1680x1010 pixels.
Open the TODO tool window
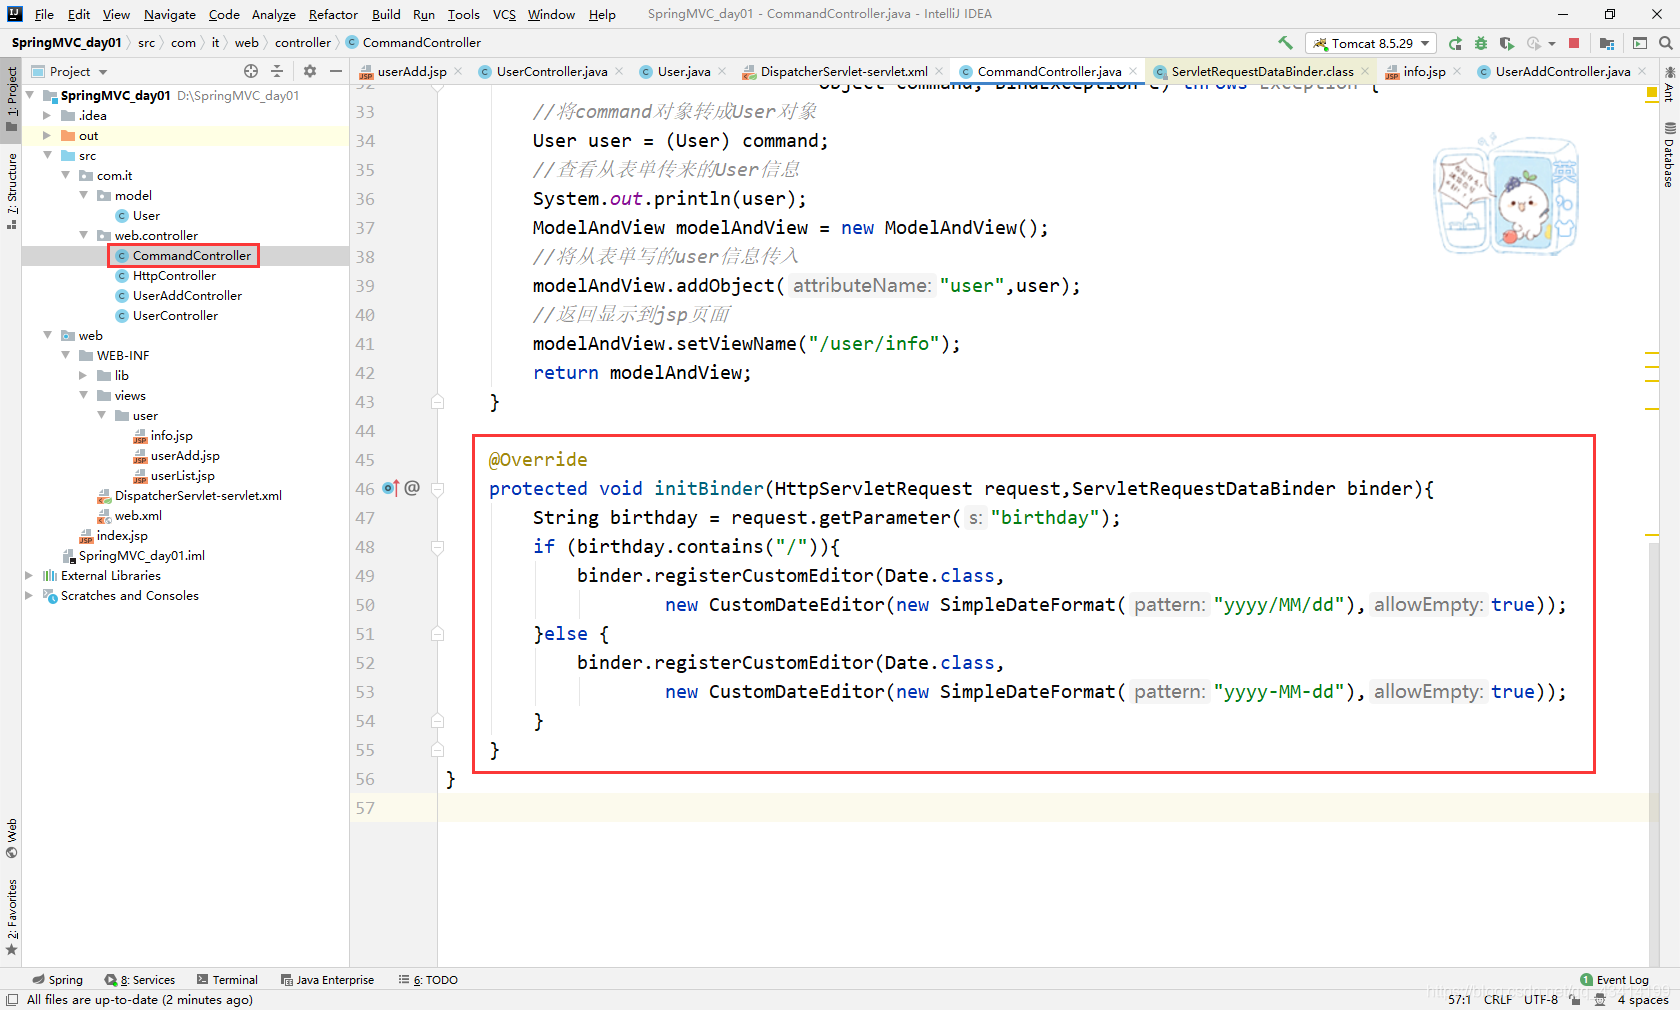pos(428,980)
